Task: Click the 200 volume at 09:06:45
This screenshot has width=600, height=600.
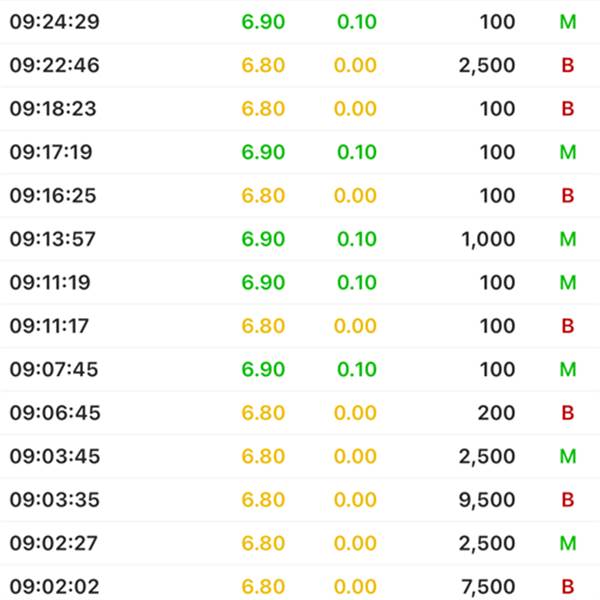Action: (496, 413)
